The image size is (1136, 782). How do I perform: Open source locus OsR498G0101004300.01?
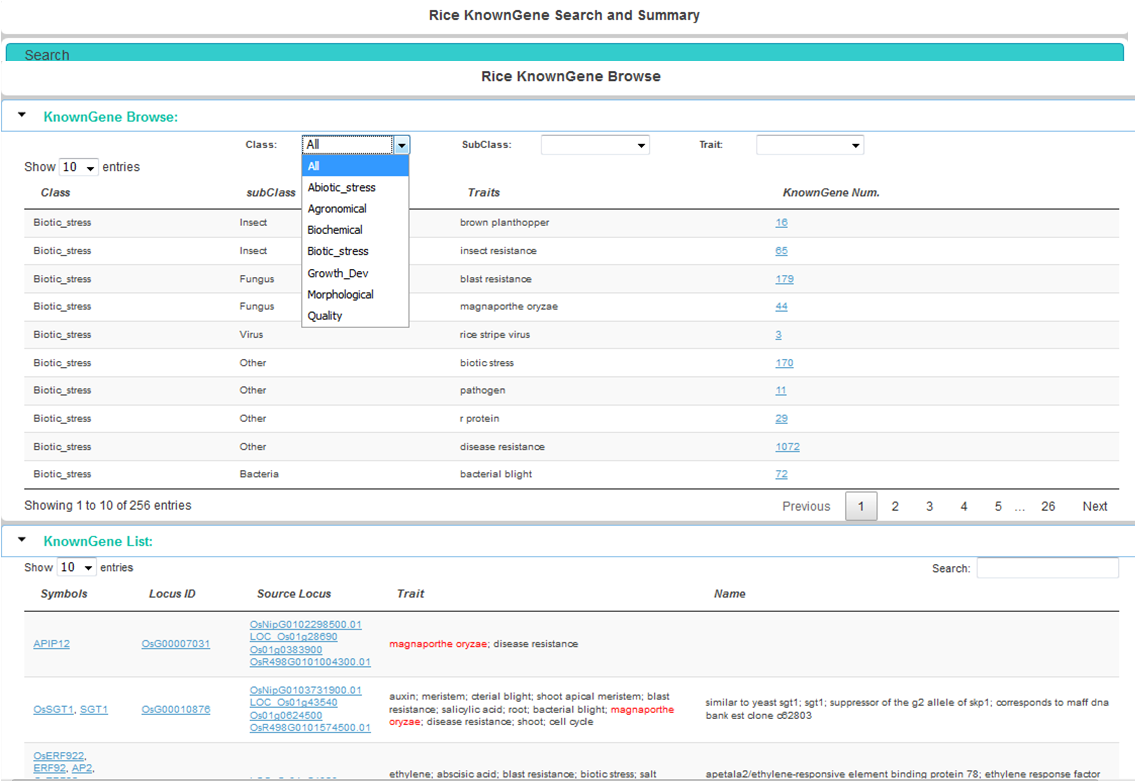[x=310, y=662]
